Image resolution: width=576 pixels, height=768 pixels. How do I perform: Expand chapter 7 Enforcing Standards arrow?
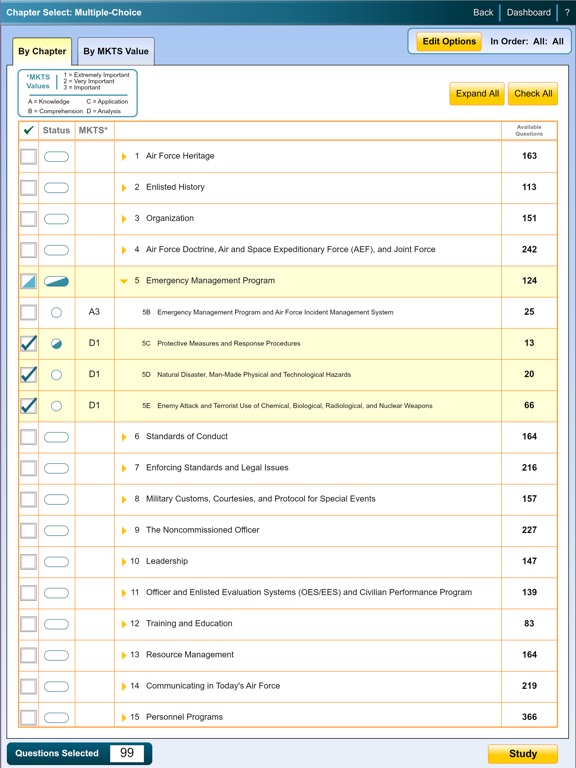click(124, 468)
